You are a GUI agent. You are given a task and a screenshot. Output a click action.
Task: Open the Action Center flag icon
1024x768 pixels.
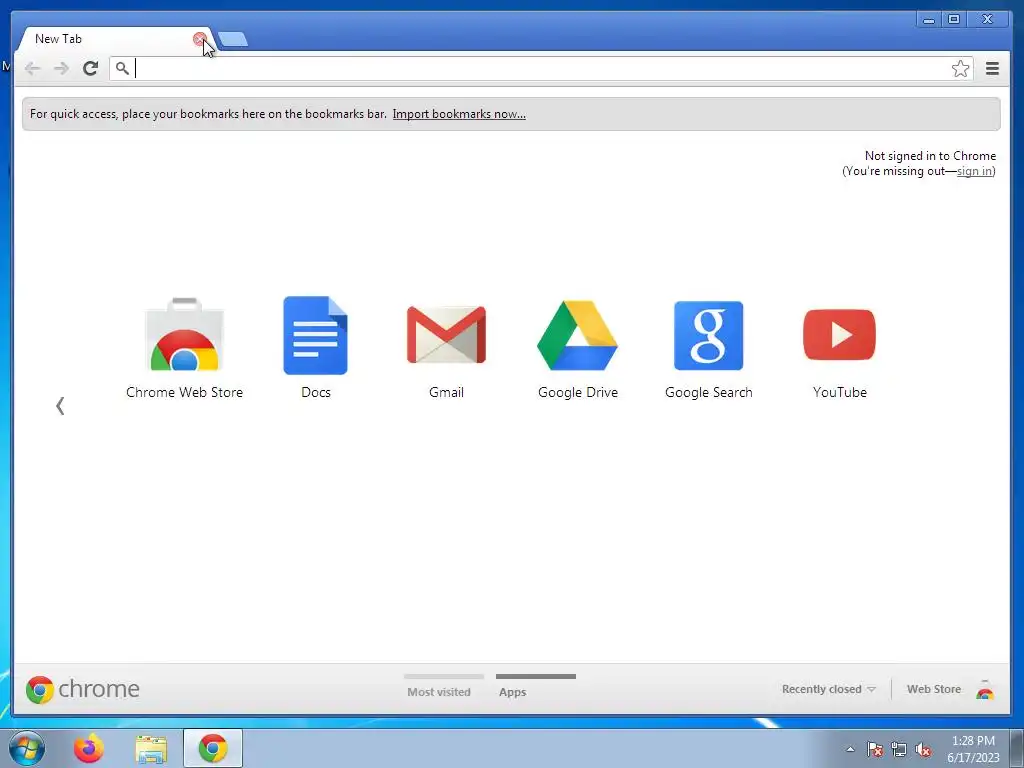point(875,749)
